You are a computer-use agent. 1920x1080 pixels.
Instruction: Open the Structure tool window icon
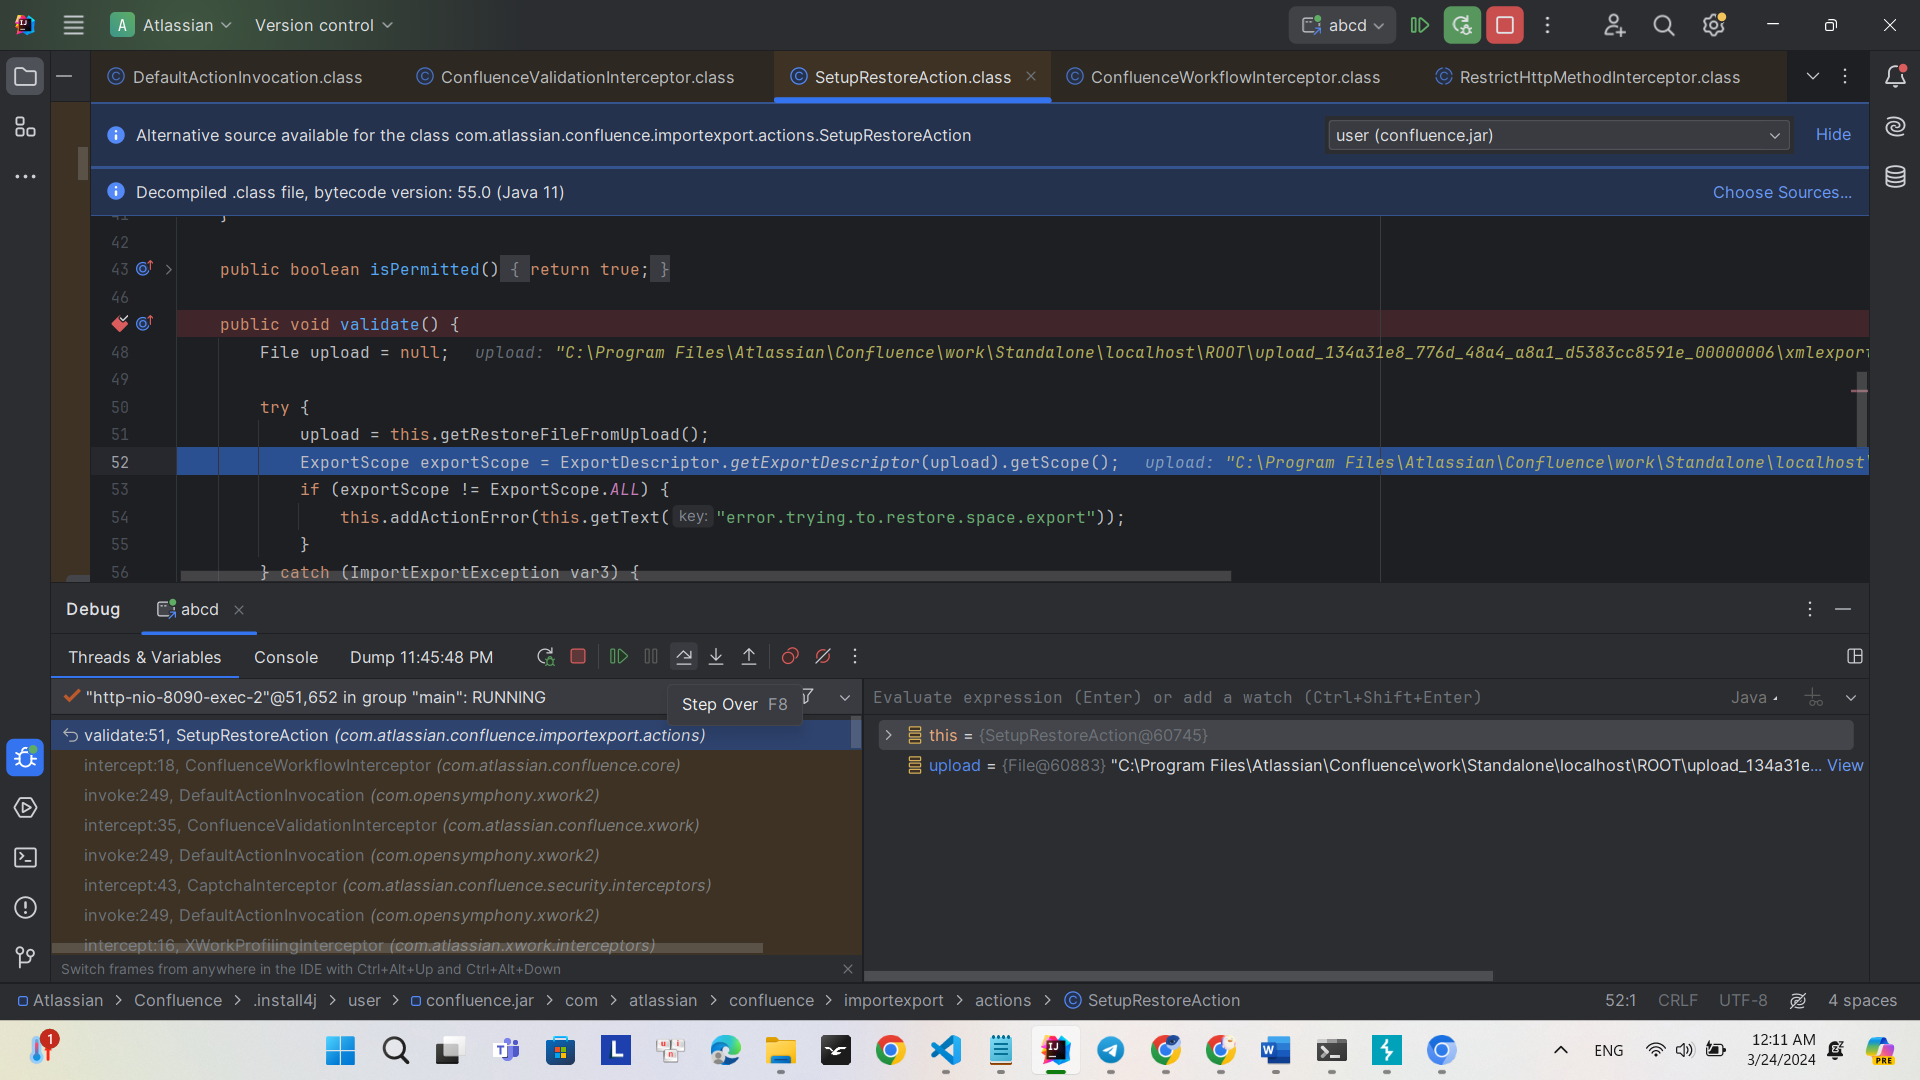point(25,127)
